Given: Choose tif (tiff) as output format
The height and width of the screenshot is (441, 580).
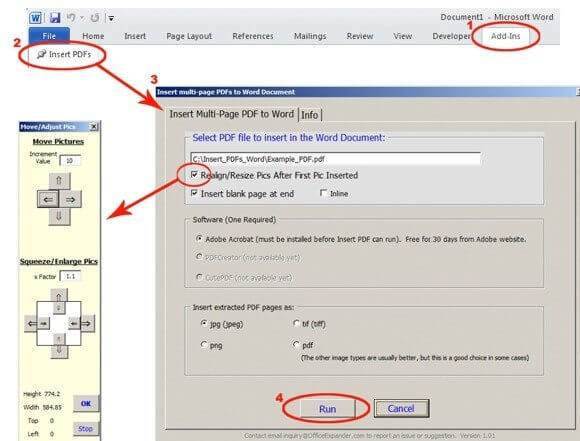Looking at the screenshot, I should click(x=296, y=323).
